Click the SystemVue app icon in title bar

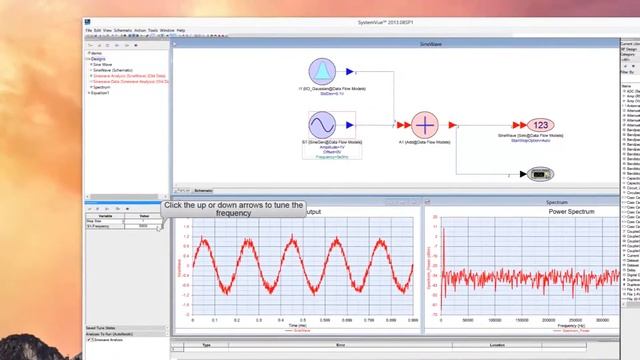(x=88, y=22)
